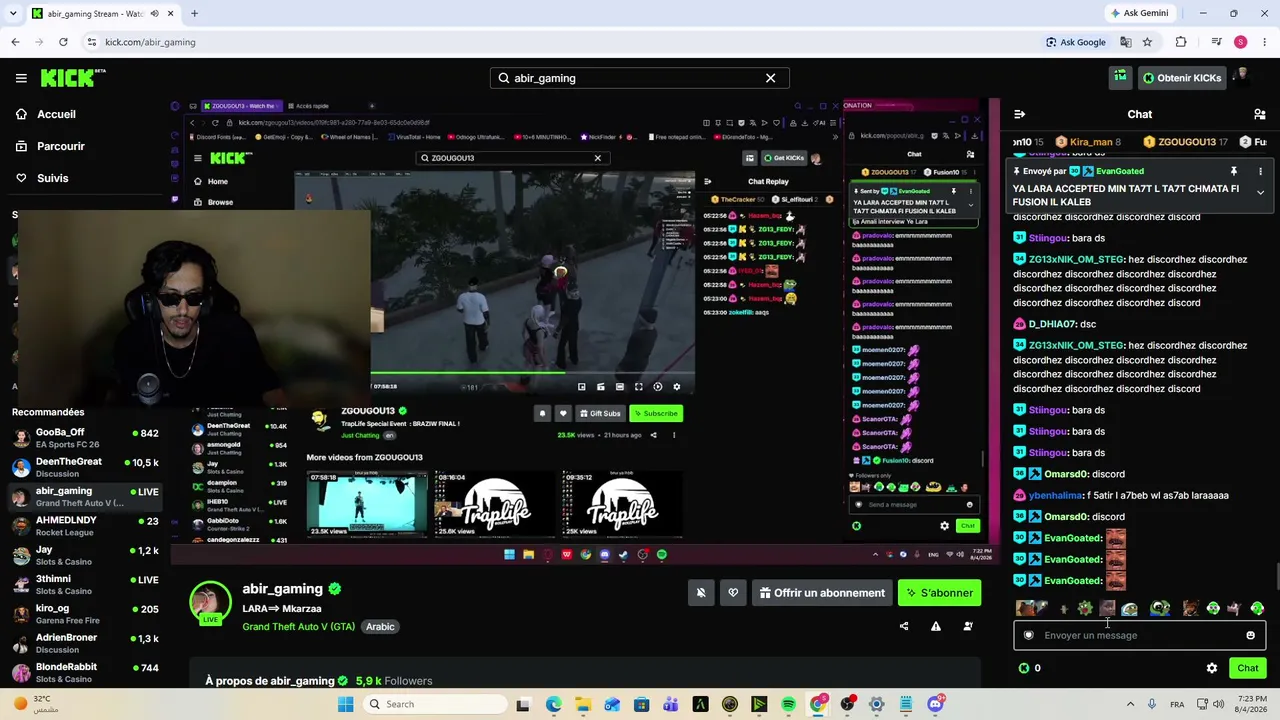Open the tab search dropdown arrow
Viewport: 1280px width, 720px height.
point(15,13)
